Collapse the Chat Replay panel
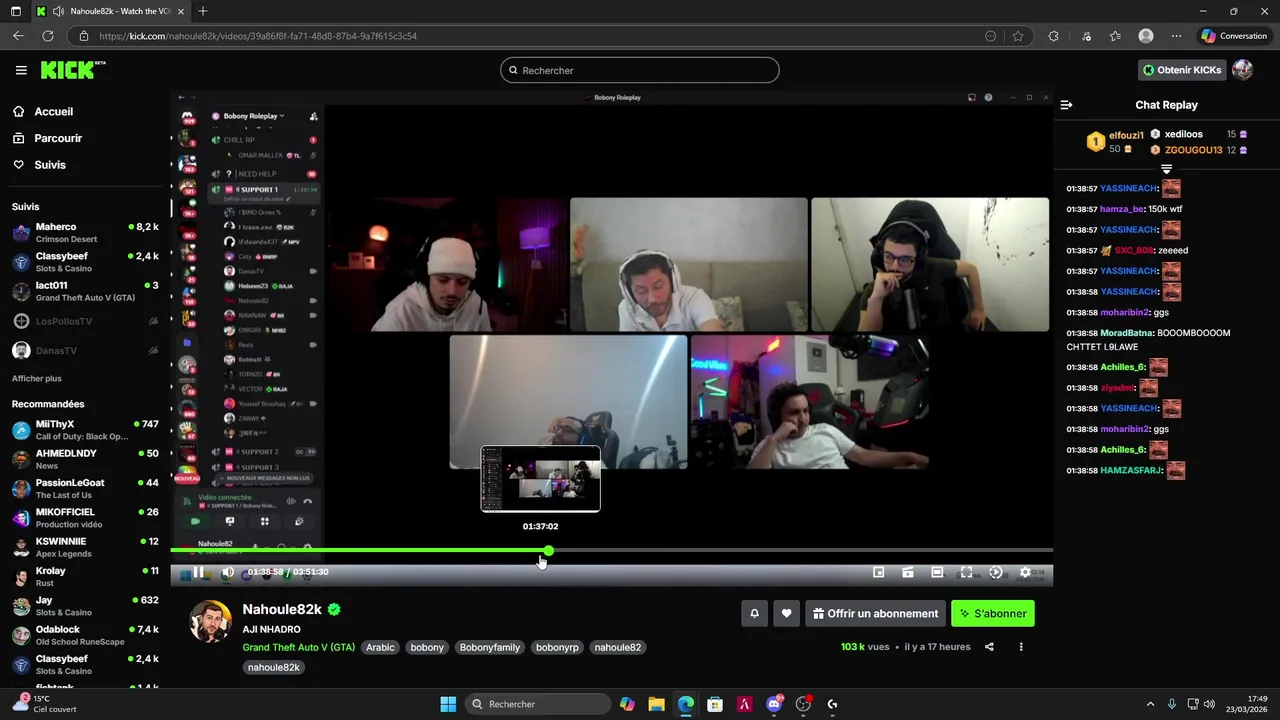The image size is (1280, 720). (x=1066, y=105)
